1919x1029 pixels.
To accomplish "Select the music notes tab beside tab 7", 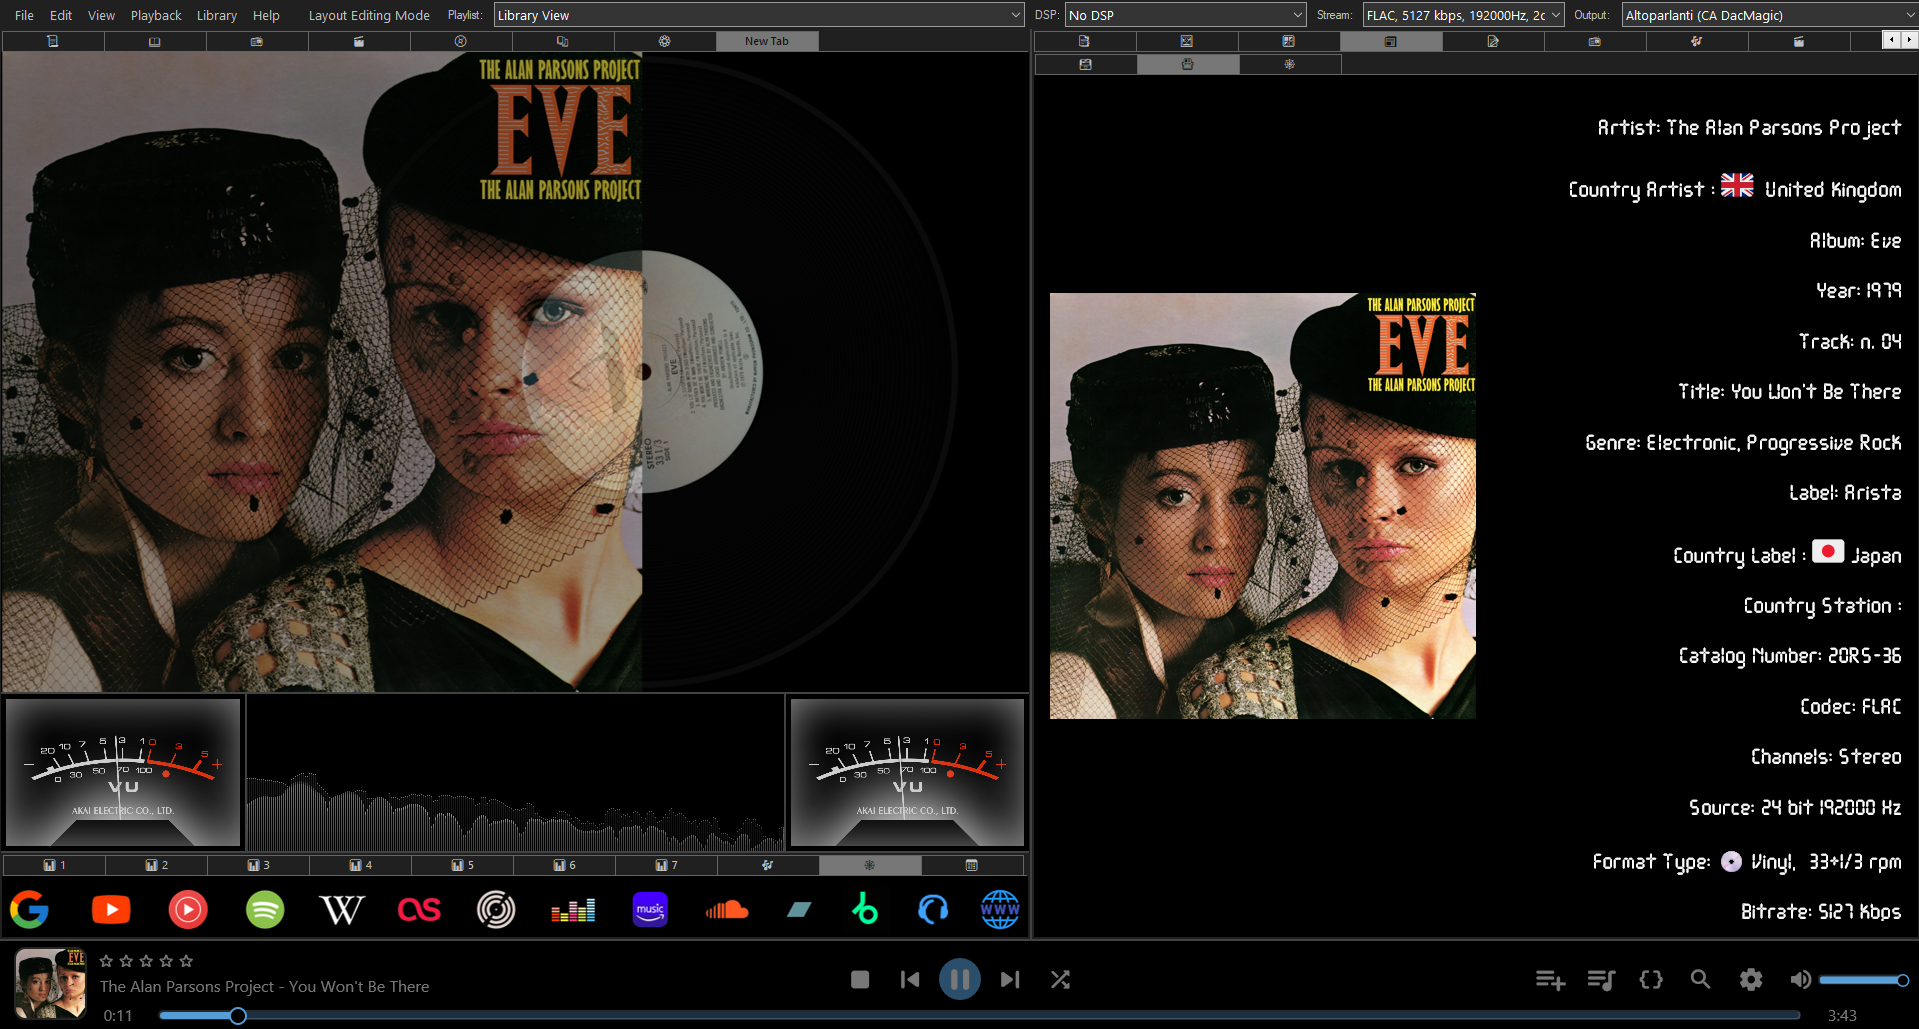I will 768,865.
